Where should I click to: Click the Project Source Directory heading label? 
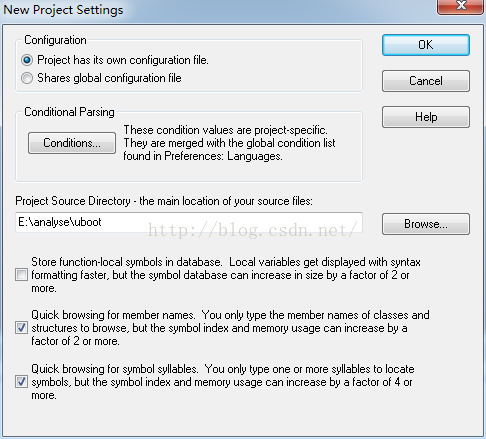(164, 201)
